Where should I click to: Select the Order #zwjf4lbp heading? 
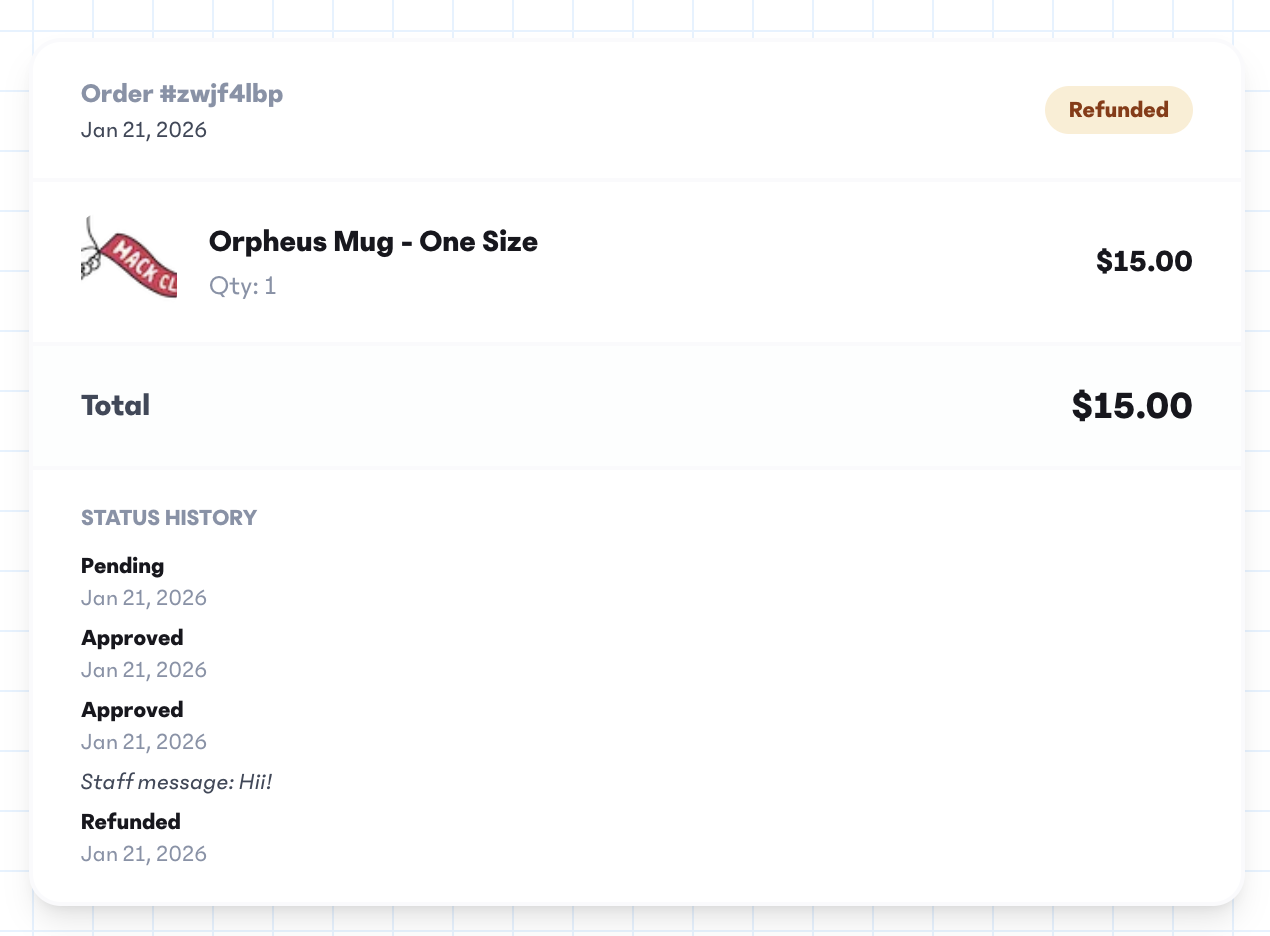(182, 94)
